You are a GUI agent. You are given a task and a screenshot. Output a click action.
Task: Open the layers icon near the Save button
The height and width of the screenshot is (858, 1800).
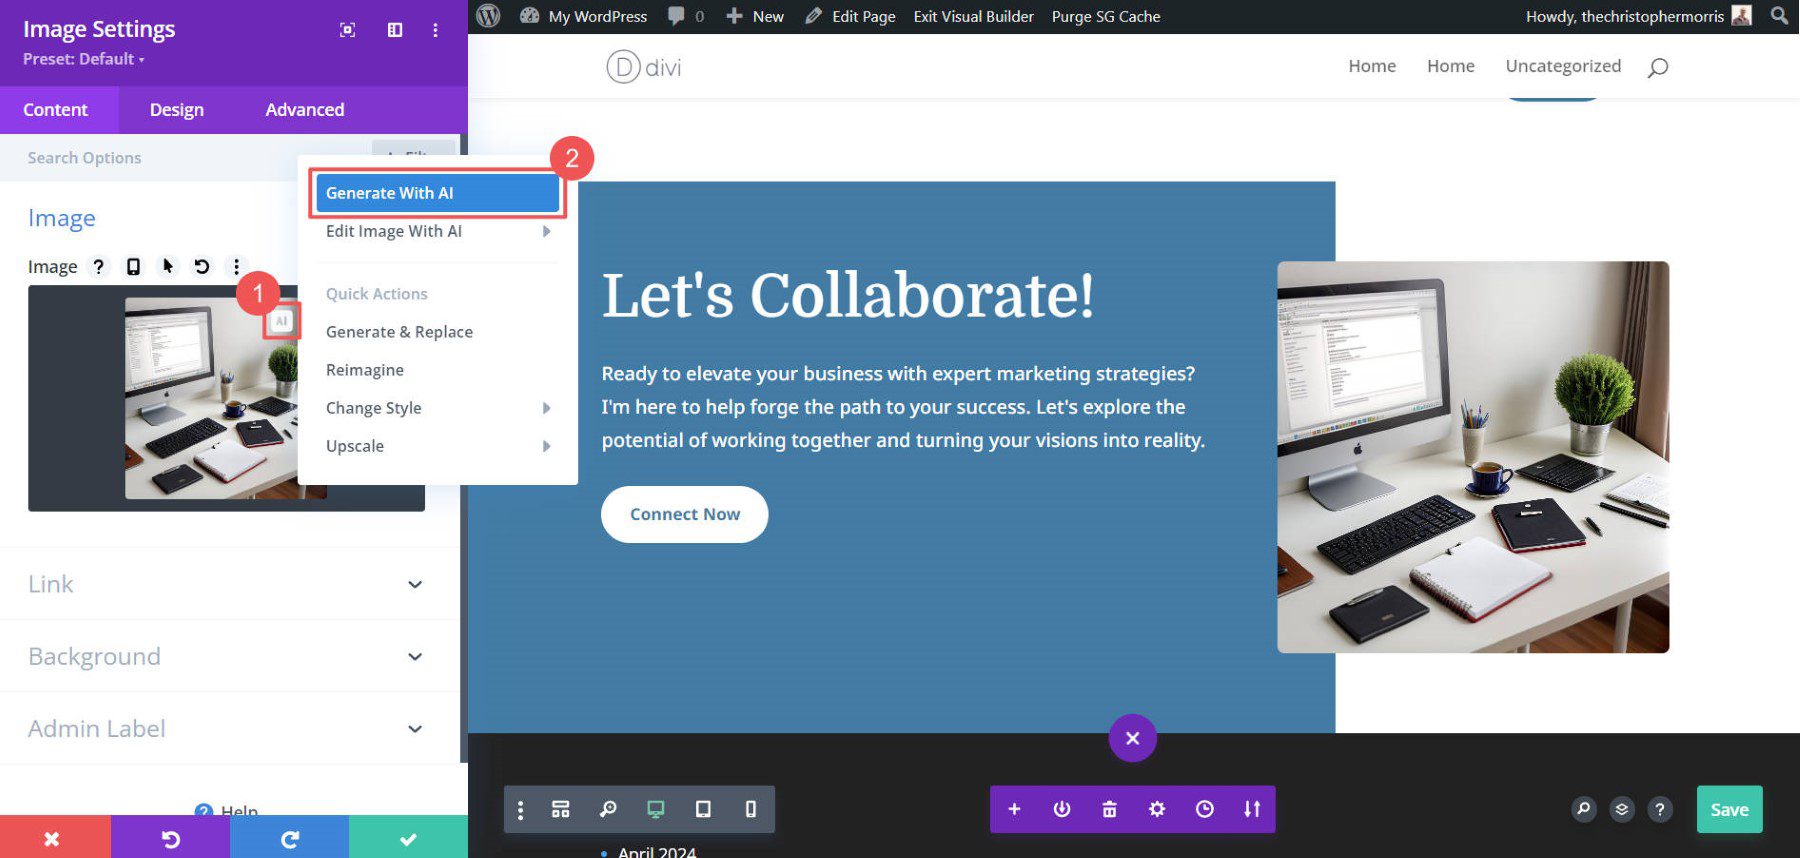pos(1621,809)
